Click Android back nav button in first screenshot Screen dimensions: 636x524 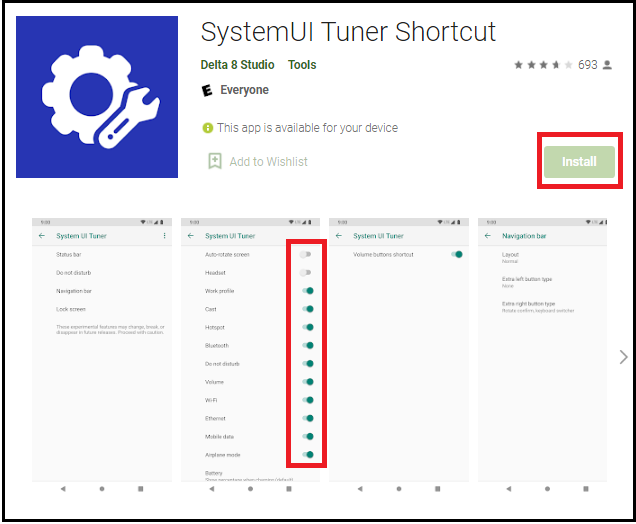pos(63,489)
